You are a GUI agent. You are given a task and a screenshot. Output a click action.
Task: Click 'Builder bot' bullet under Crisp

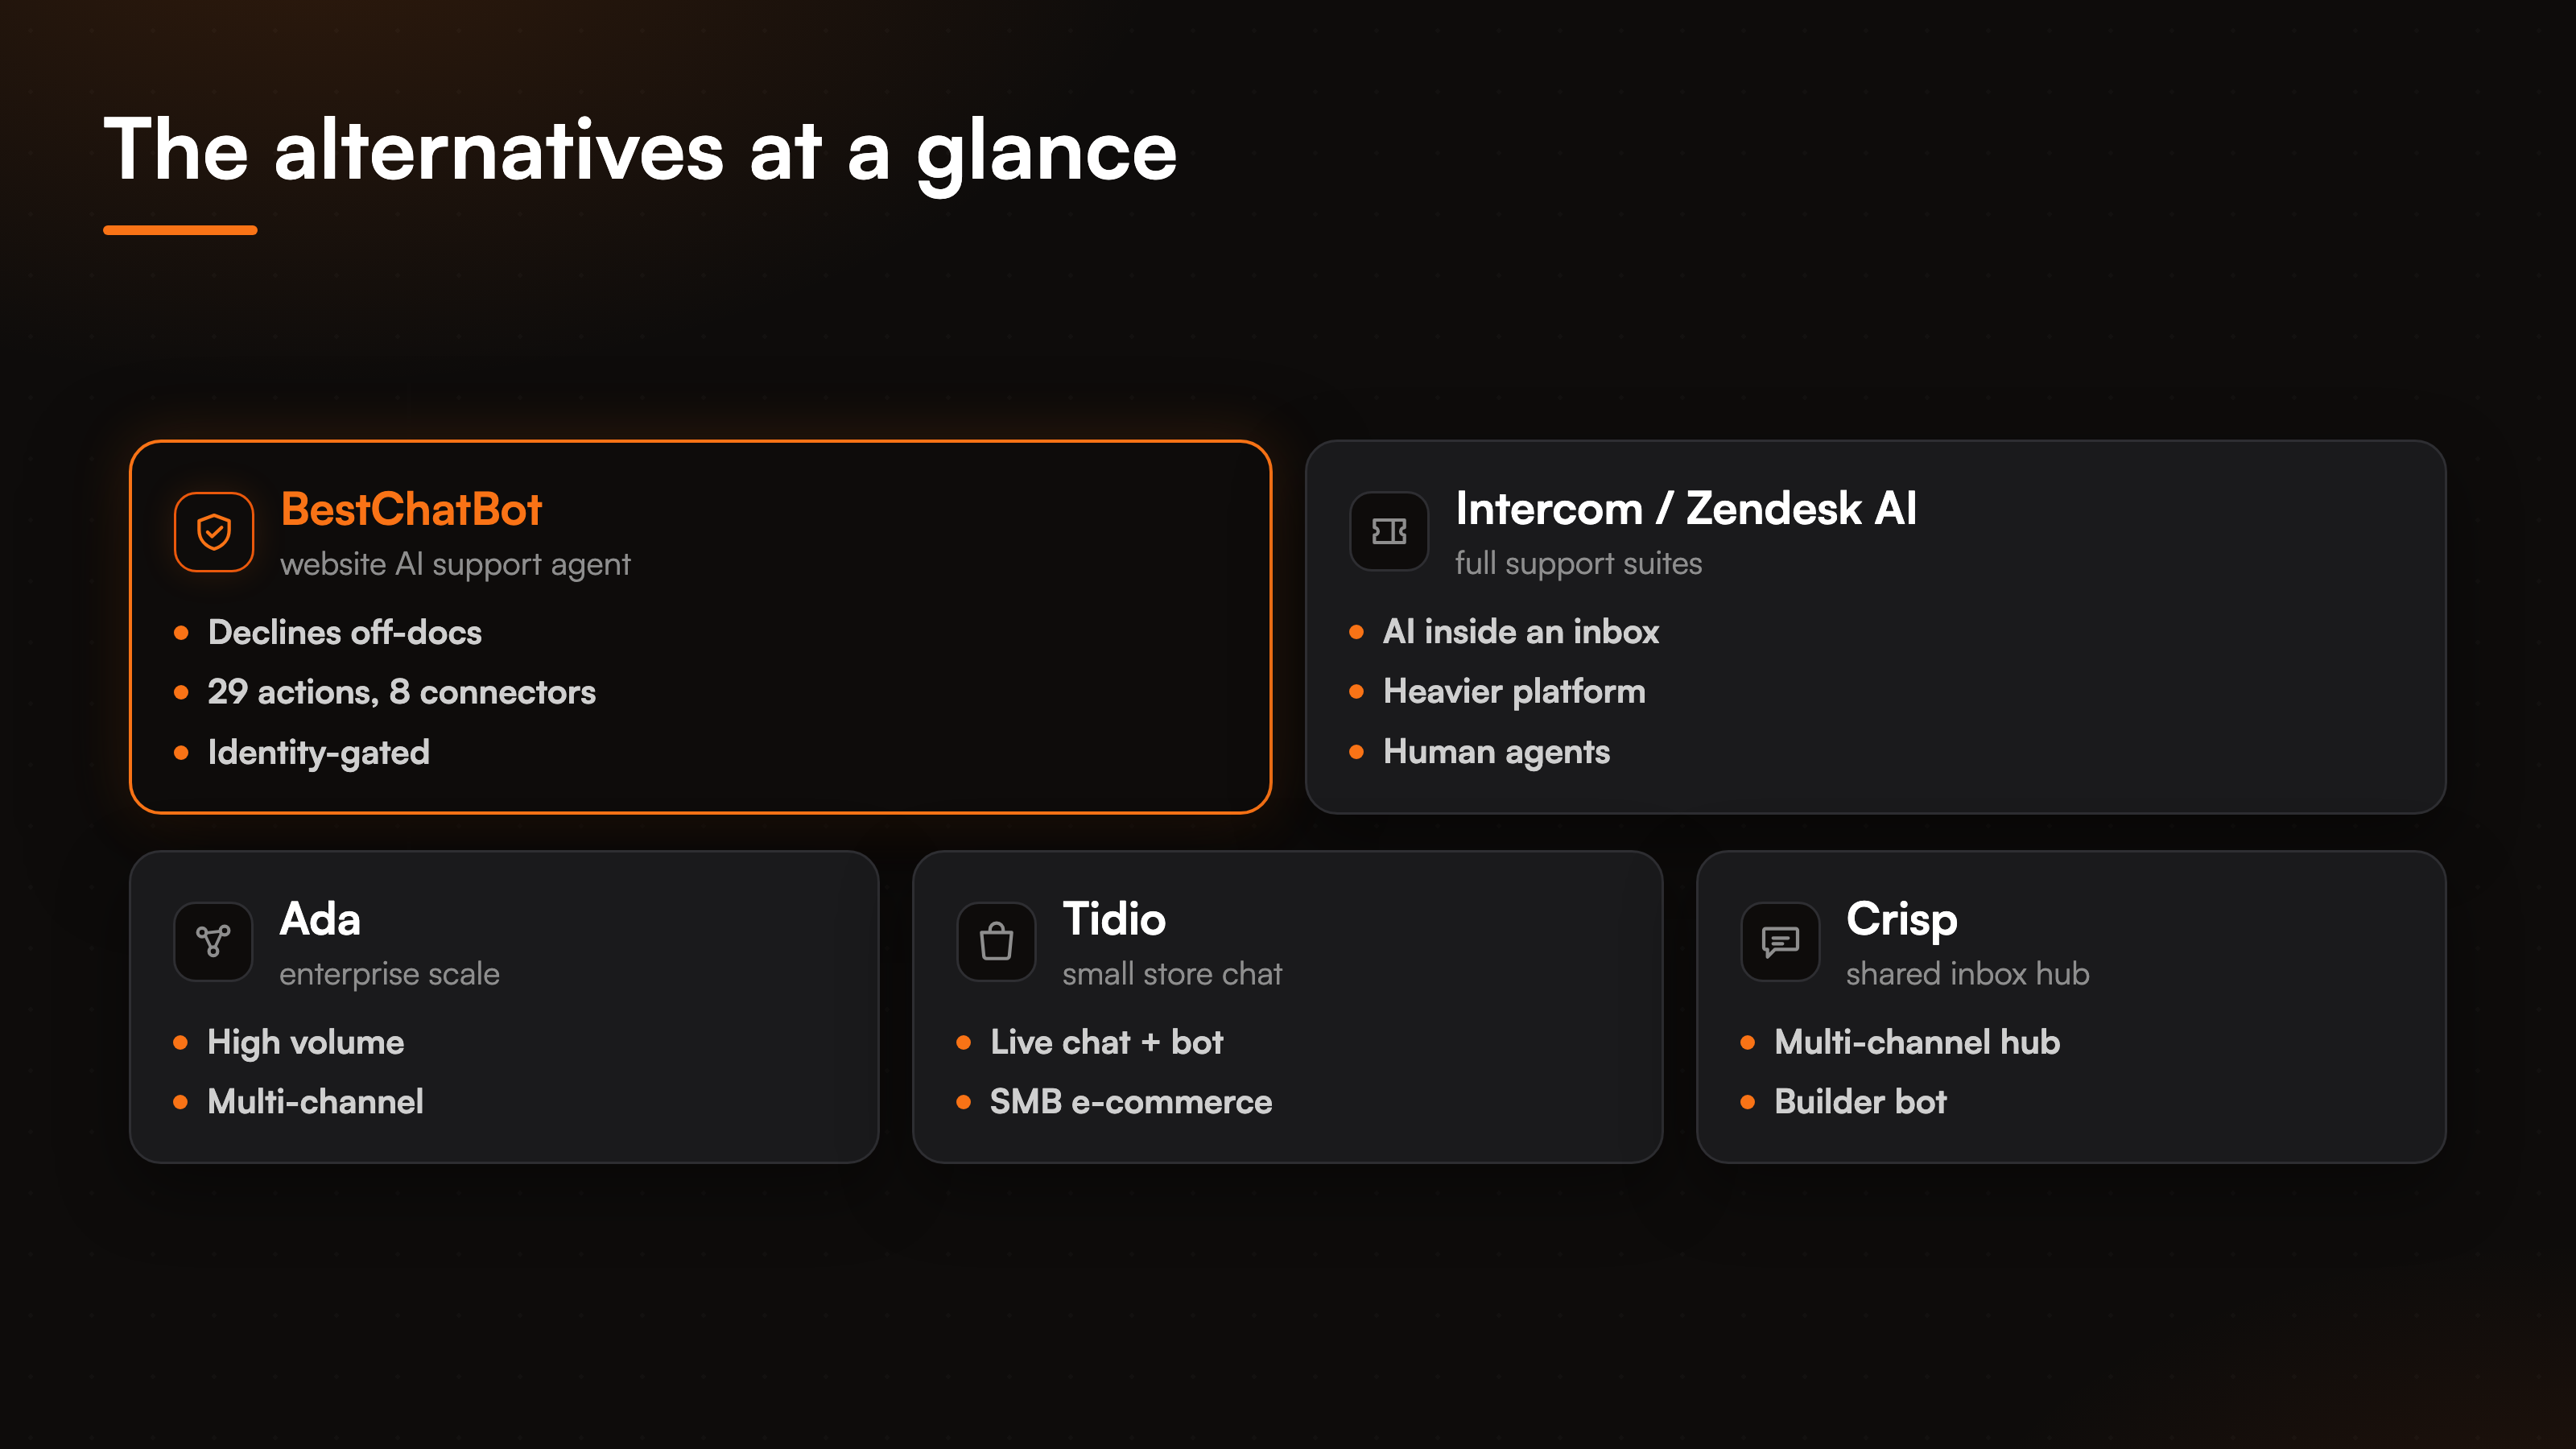click(1860, 1102)
